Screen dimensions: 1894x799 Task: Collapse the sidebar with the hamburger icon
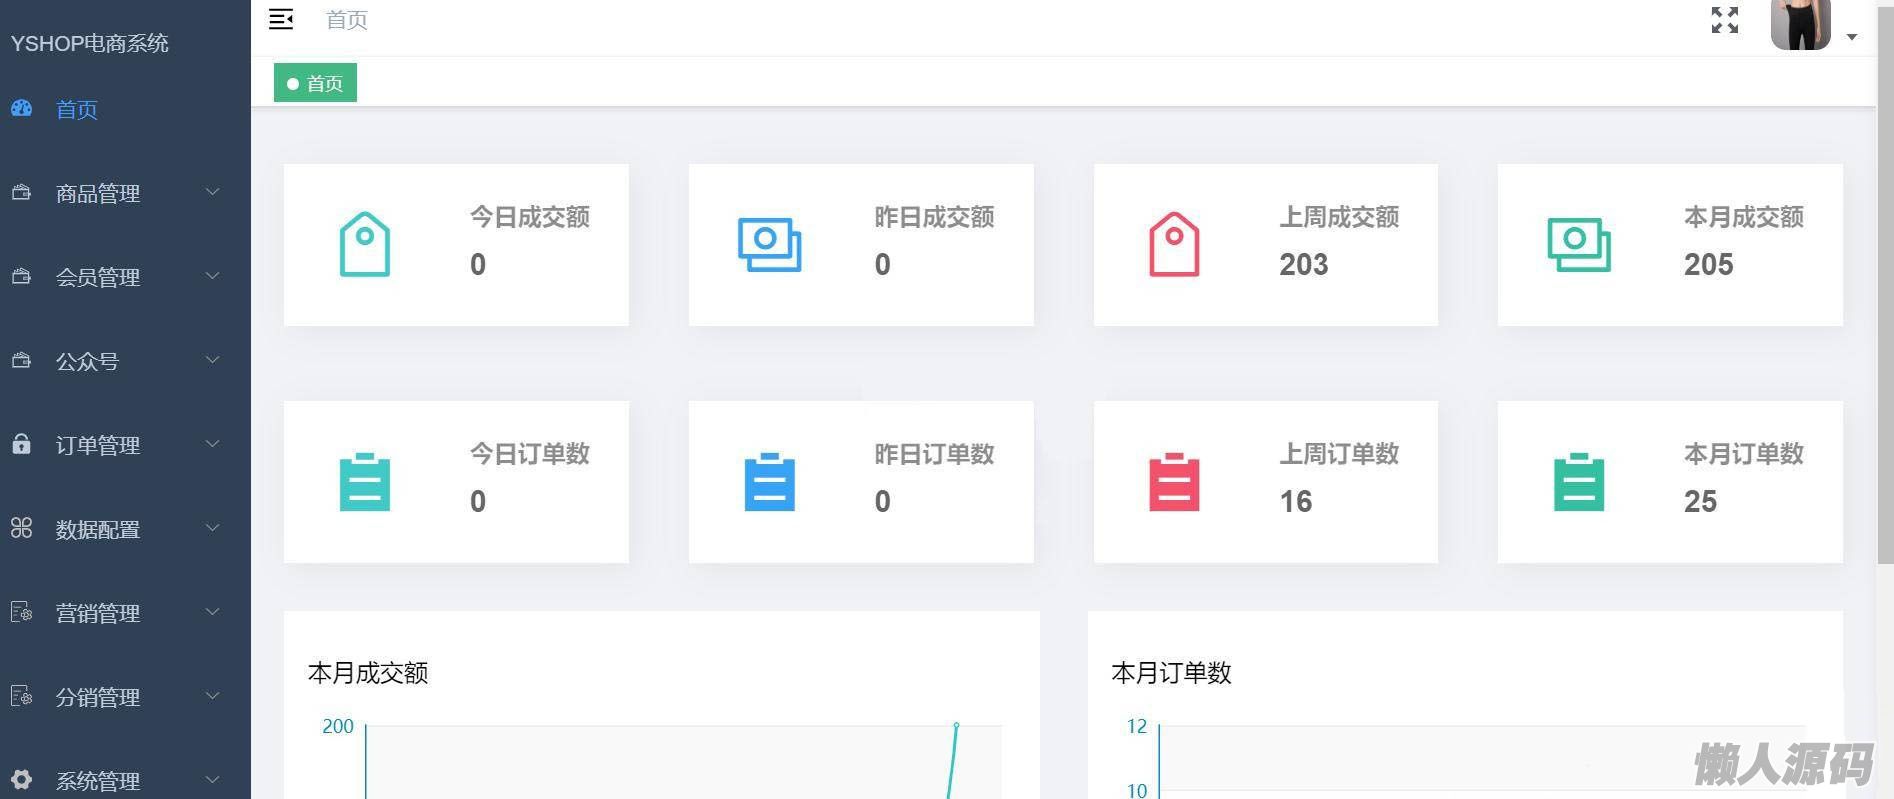pyautogui.click(x=281, y=19)
